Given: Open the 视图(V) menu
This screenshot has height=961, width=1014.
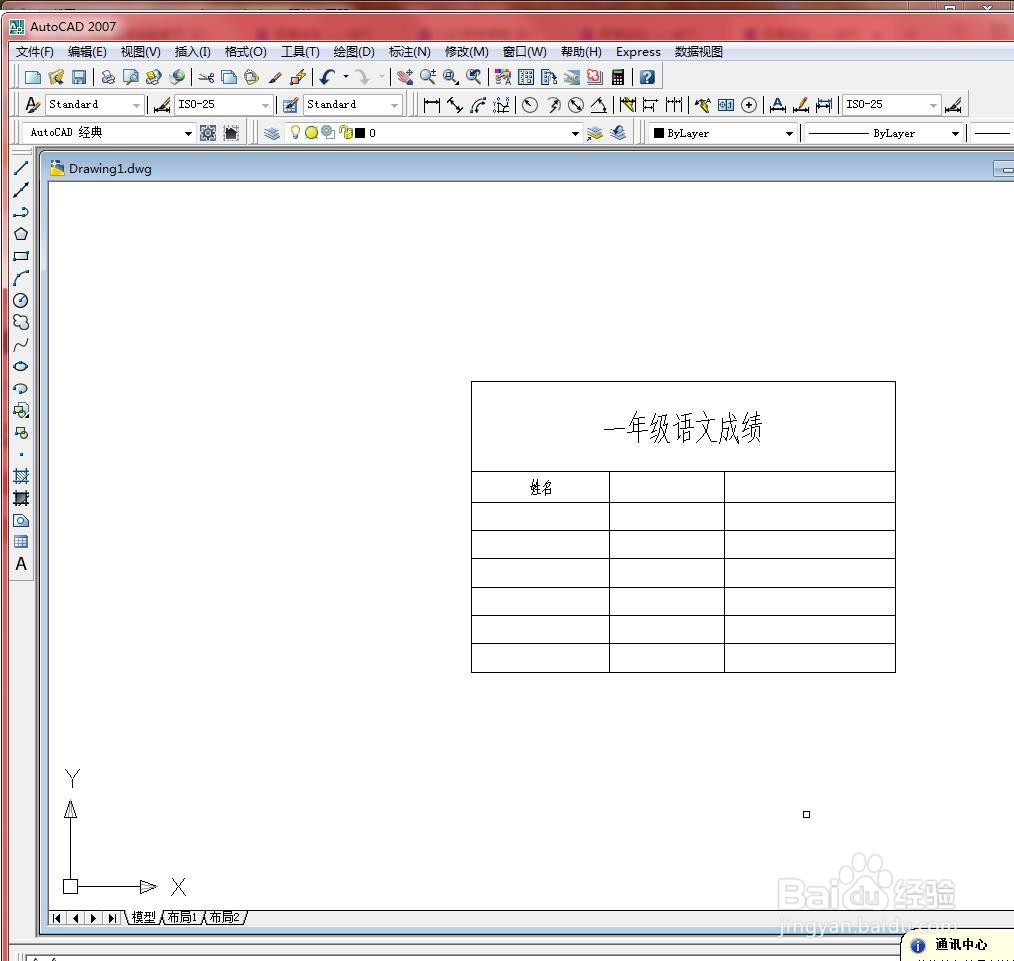Looking at the screenshot, I should pos(140,52).
